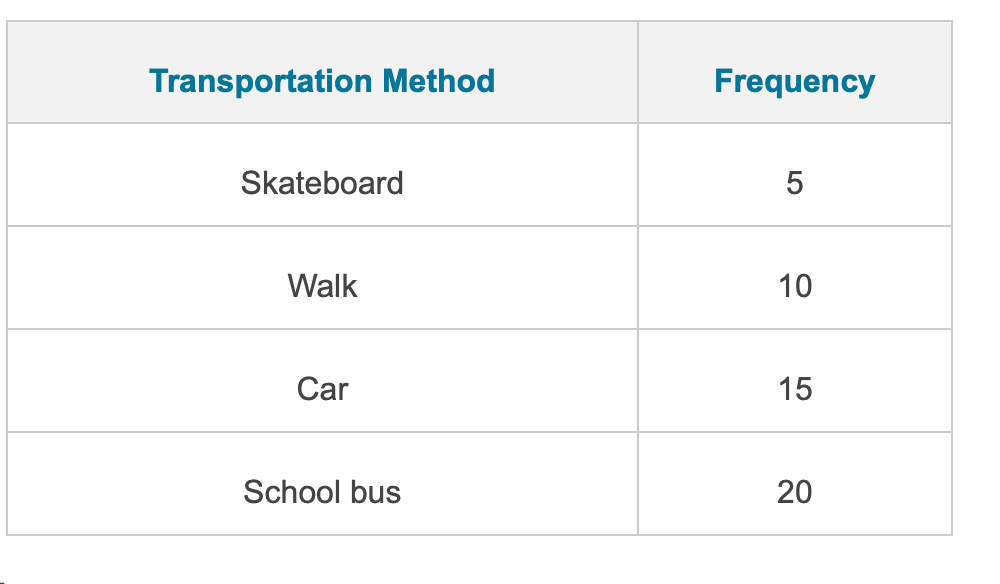This screenshot has height=584, width=1000.
Task: Select the frequency value 5
Action: point(795,184)
